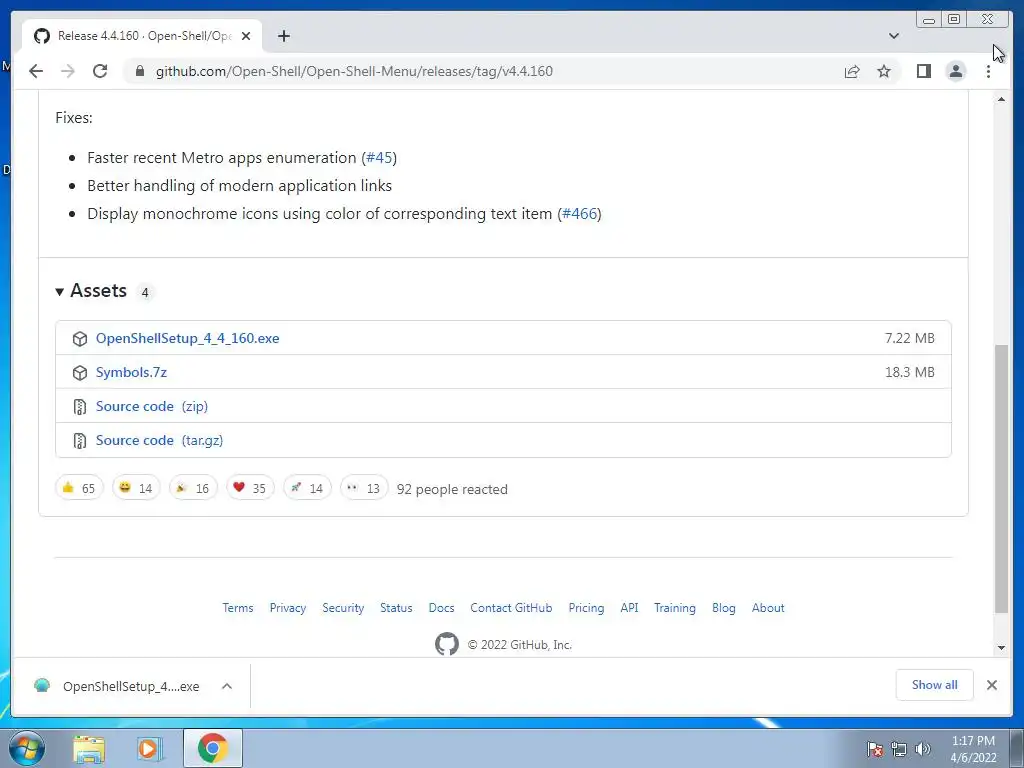Bookmark this page with the star icon
This screenshot has width=1024, height=768.
(x=884, y=71)
